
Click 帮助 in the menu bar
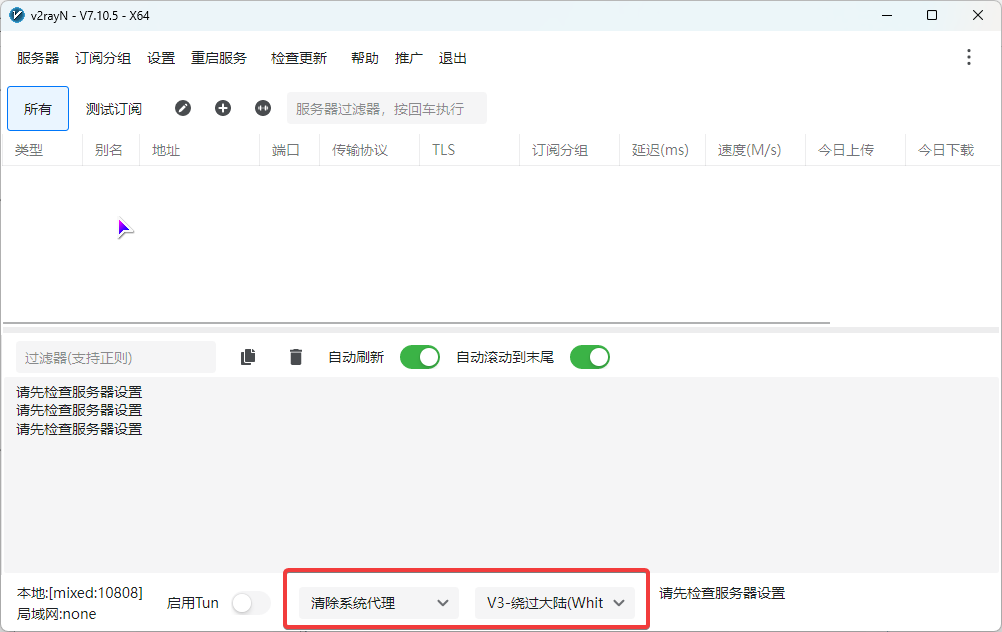(365, 58)
